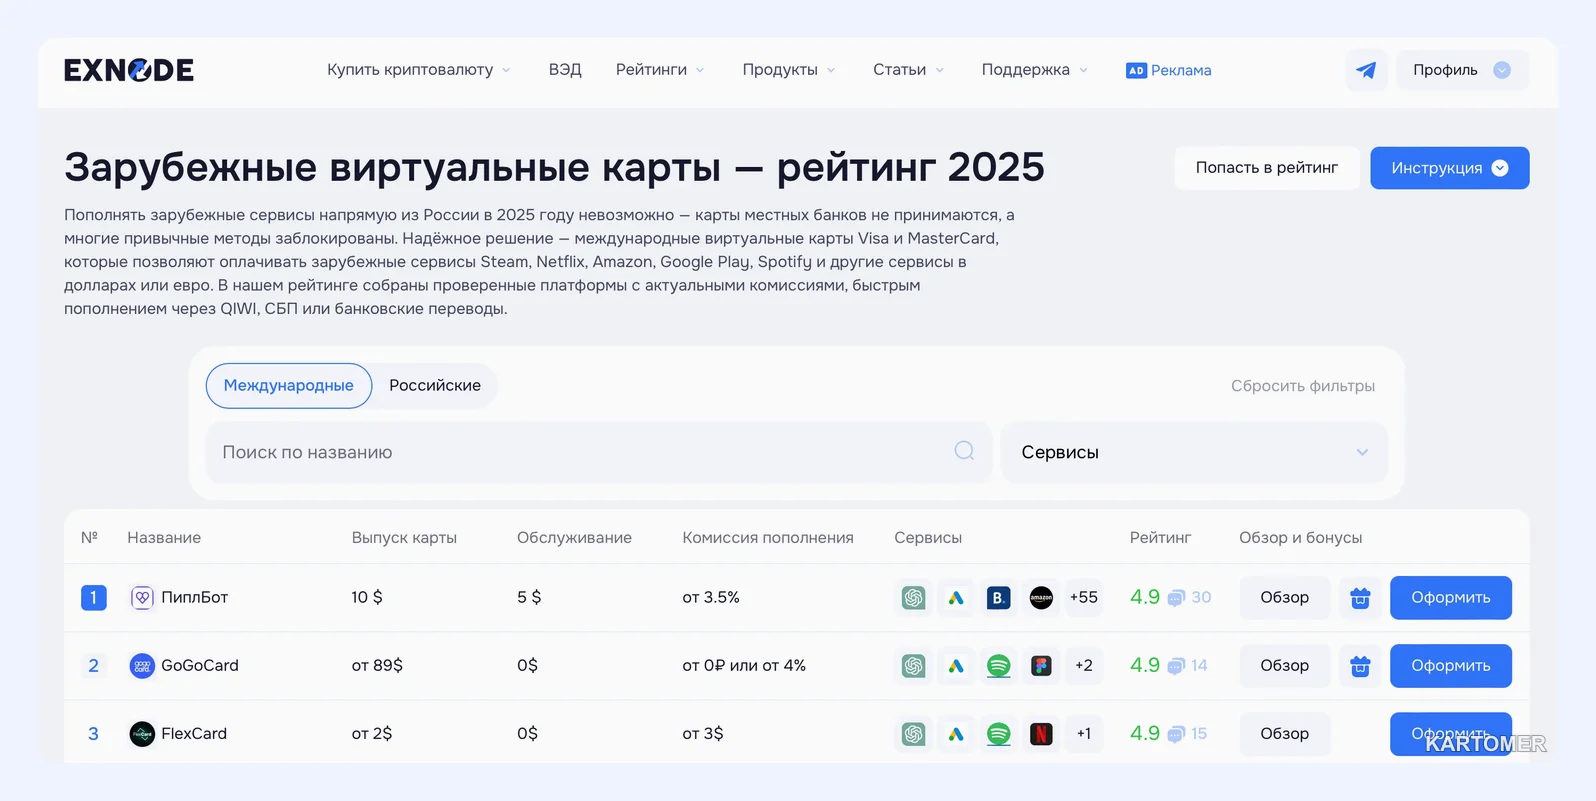Viewport: 1596px width, 801px height.
Task: Open the reviews comment icon for ПиплБот
Action: [x=1176, y=598]
